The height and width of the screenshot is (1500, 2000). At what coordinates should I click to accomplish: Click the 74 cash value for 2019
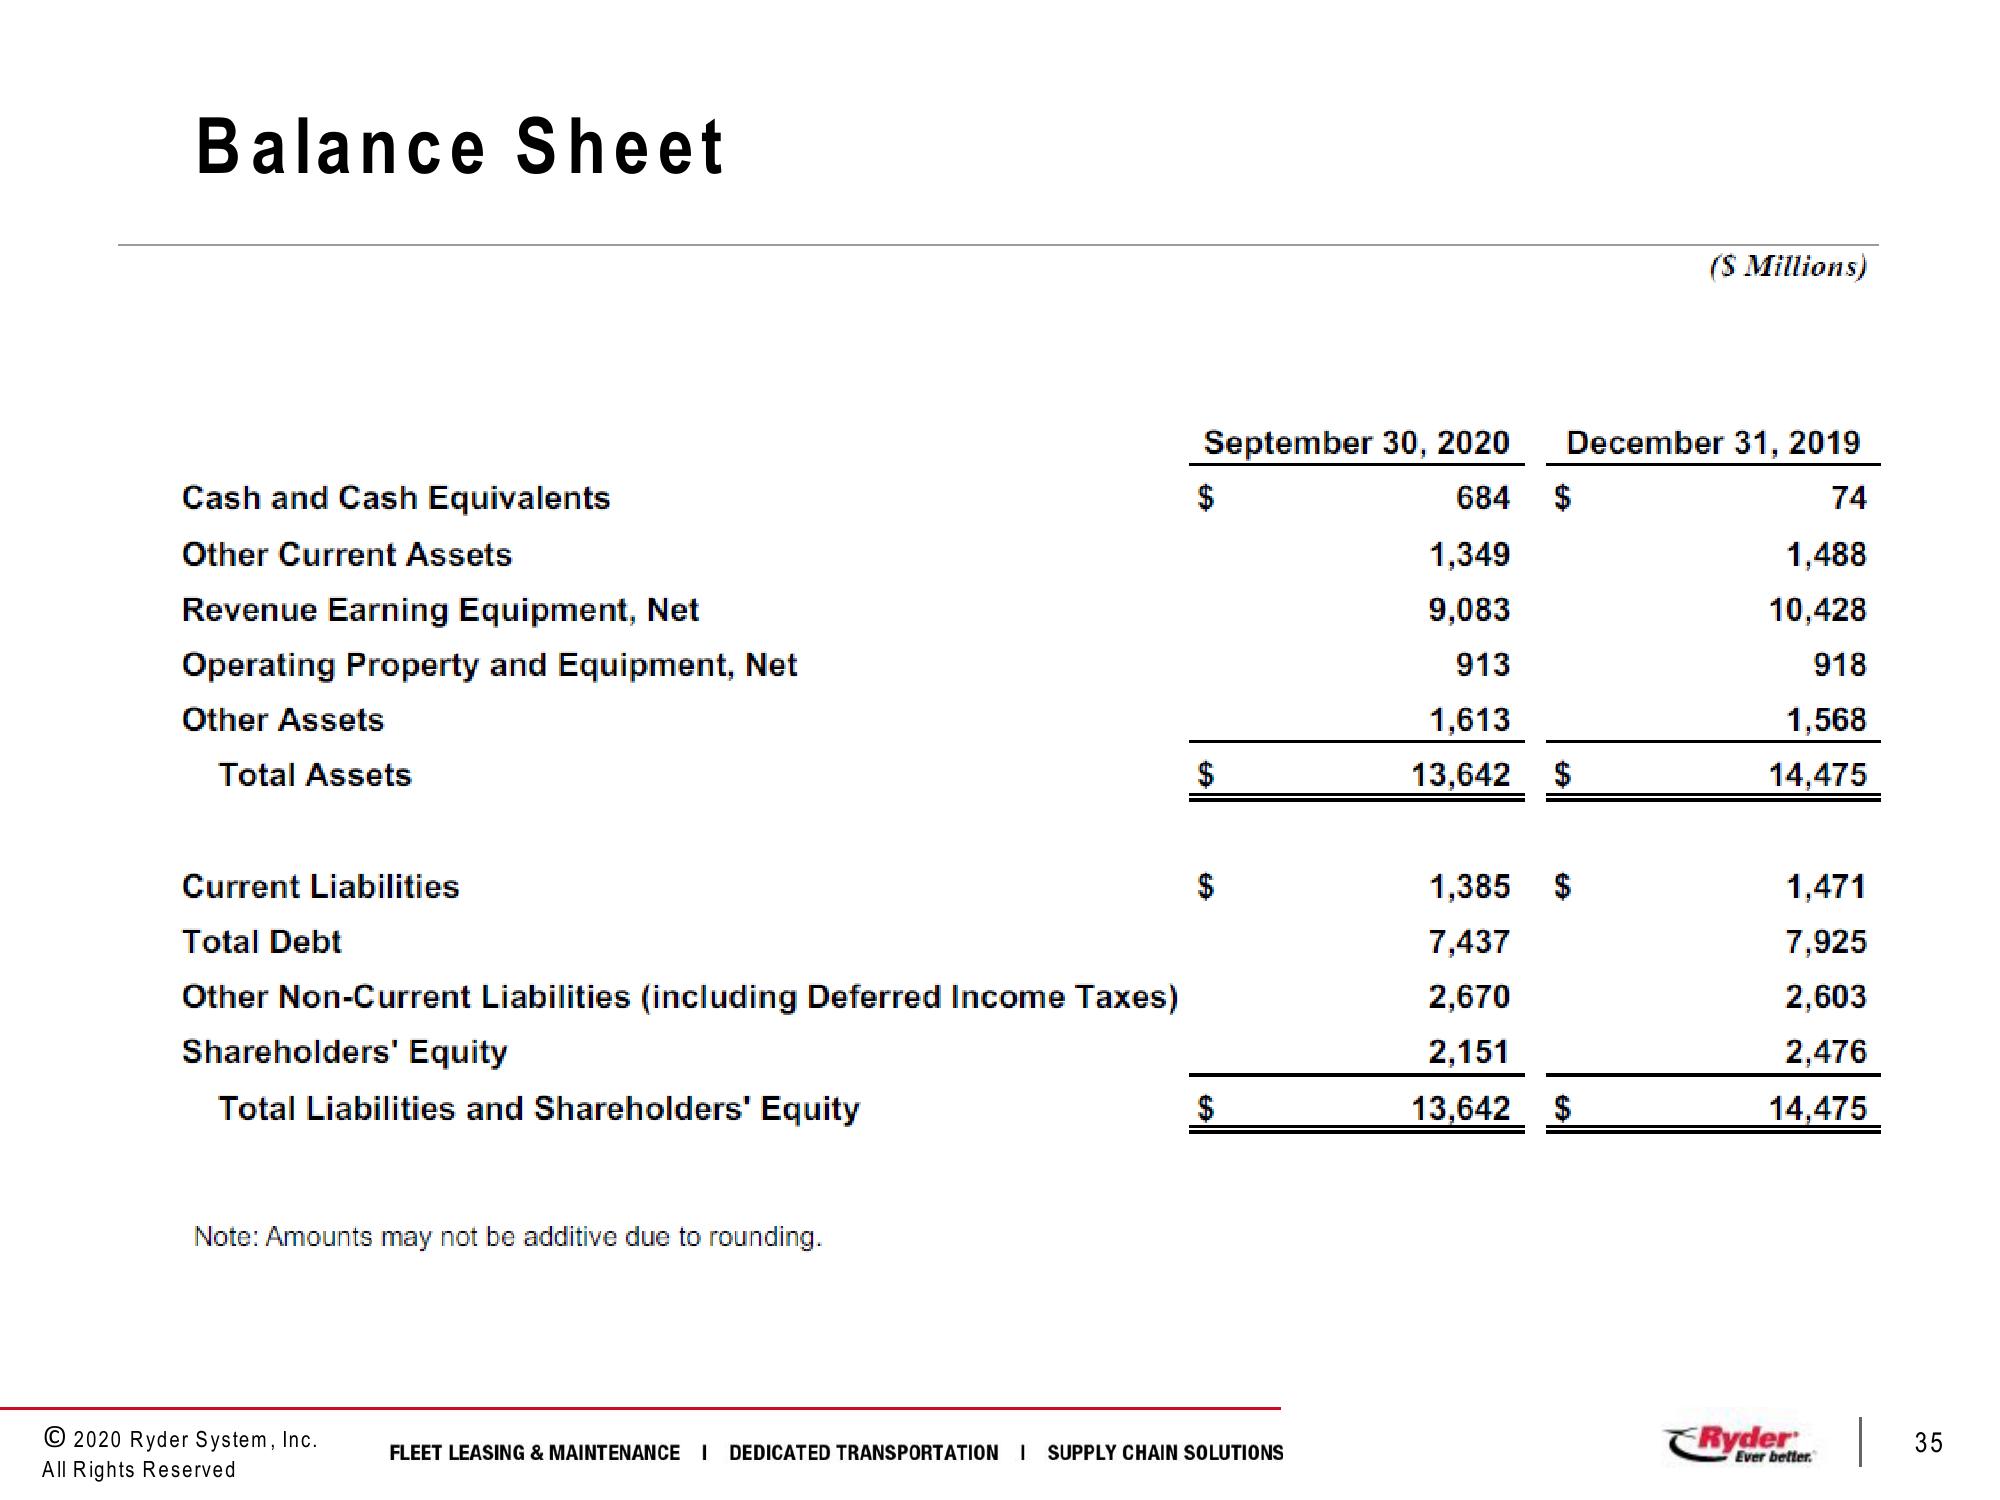[1848, 497]
